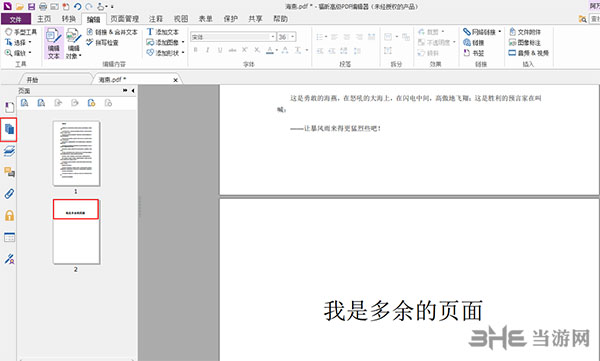
Task: Click the second page-panel toolbar icon
Action: click(x=41, y=103)
